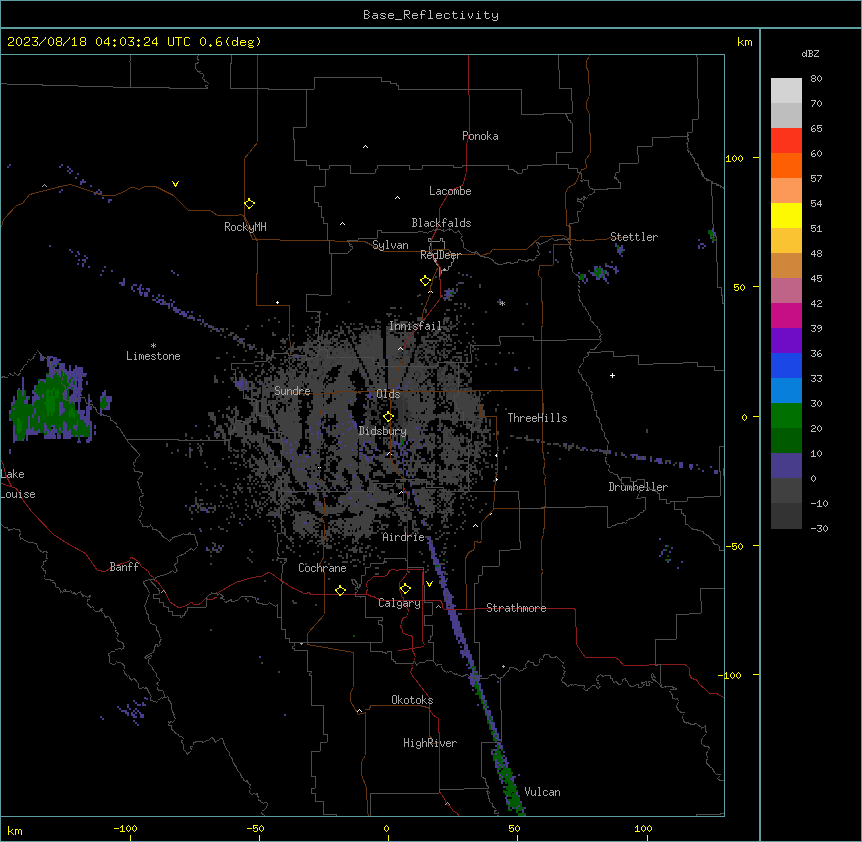Pick the magenta 42-39 dBZ legend swatch
Image resolution: width=862 pixels, height=842 pixels.
click(786, 315)
